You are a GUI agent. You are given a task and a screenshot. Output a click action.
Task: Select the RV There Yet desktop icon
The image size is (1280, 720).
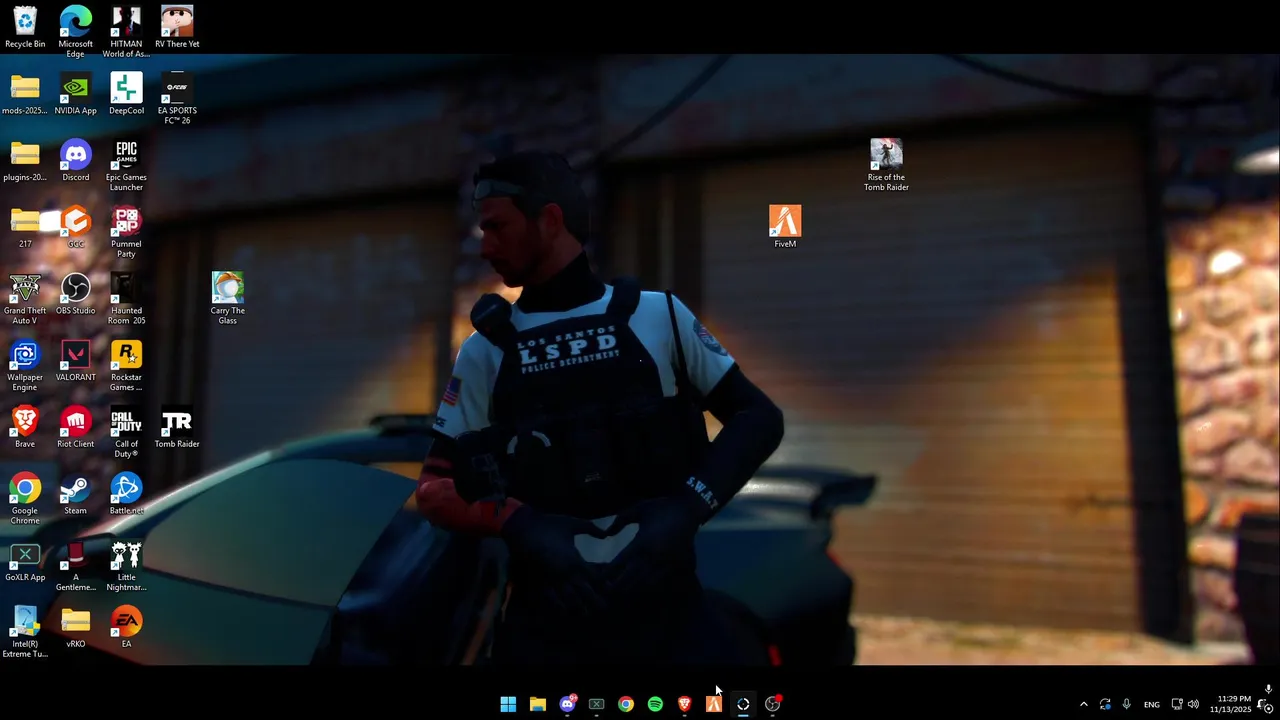(x=177, y=27)
